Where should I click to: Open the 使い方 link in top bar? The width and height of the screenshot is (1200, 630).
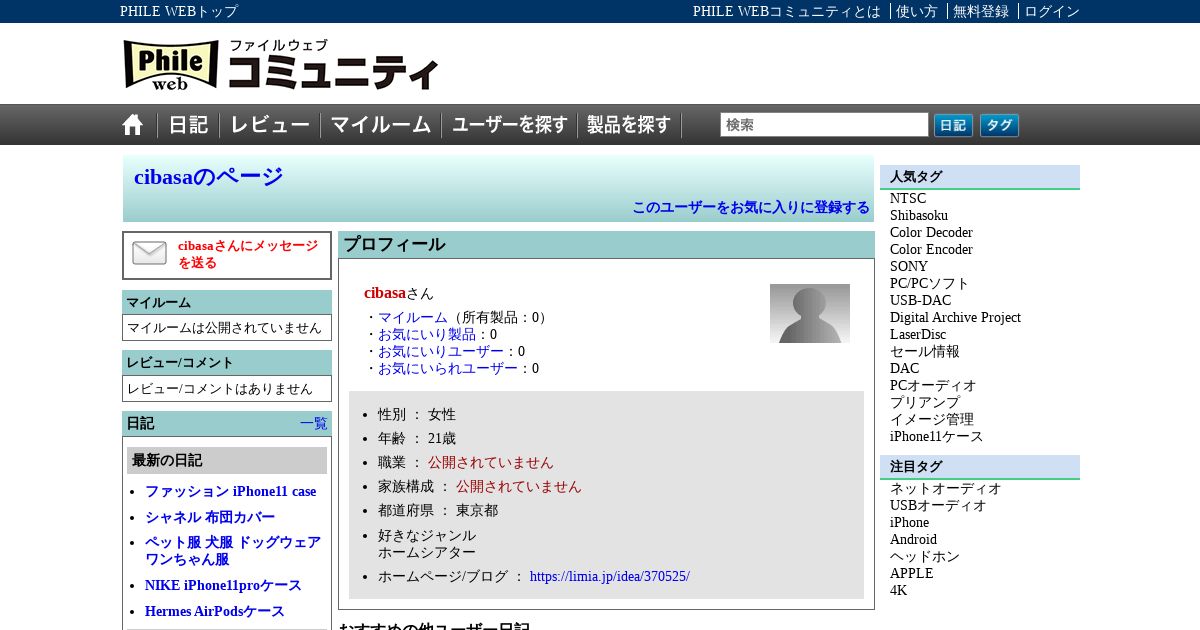pyautogui.click(x=917, y=11)
